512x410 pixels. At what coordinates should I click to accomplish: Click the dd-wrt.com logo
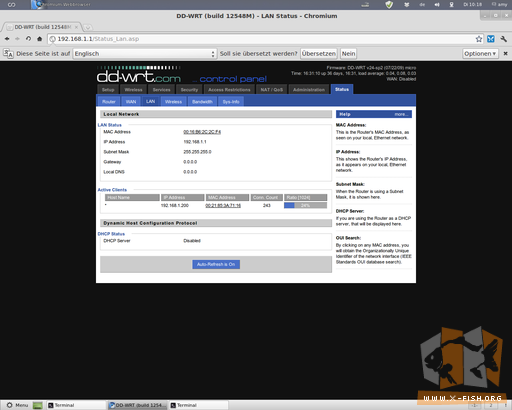tap(139, 75)
